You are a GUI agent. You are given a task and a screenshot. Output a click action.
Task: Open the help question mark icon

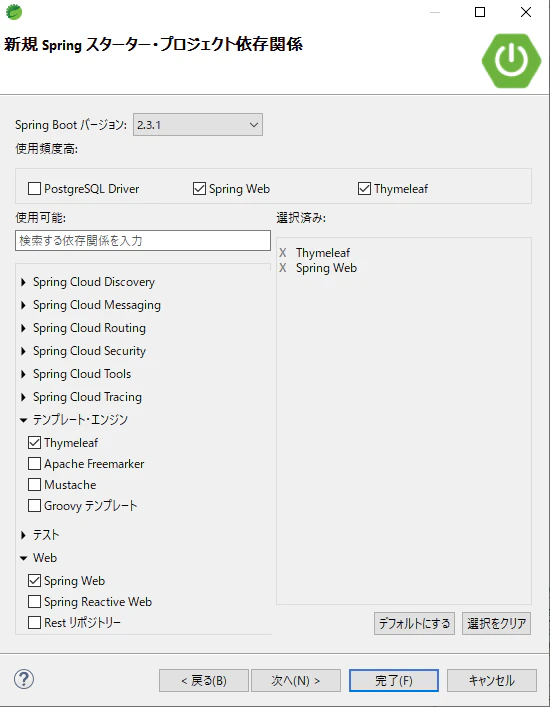tap(24, 679)
